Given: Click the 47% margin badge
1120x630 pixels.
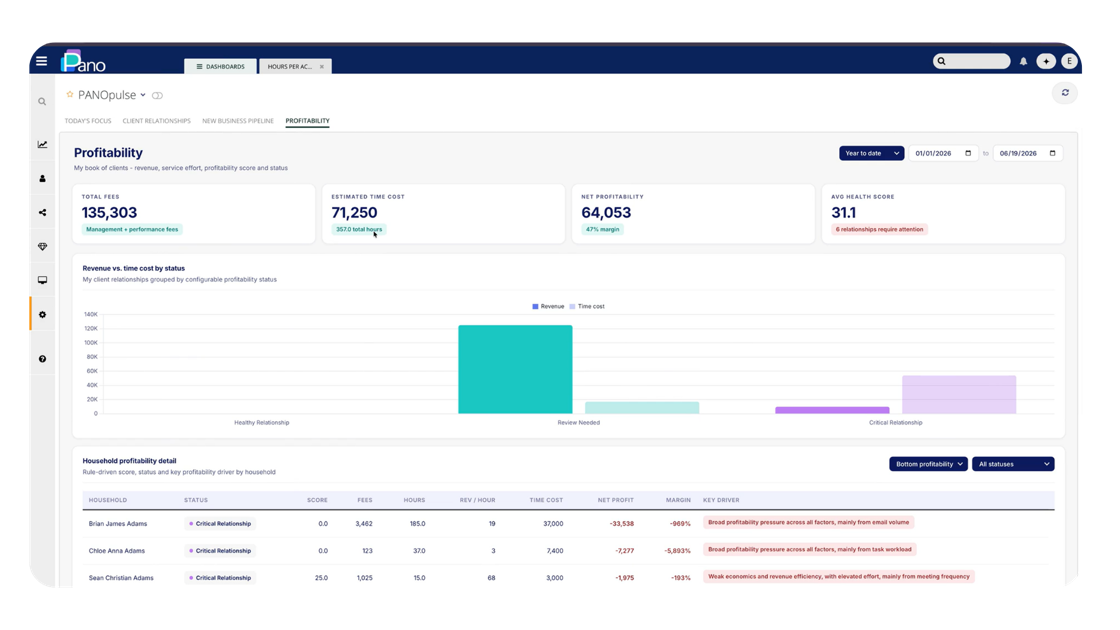Looking at the screenshot, I should 602,229.
